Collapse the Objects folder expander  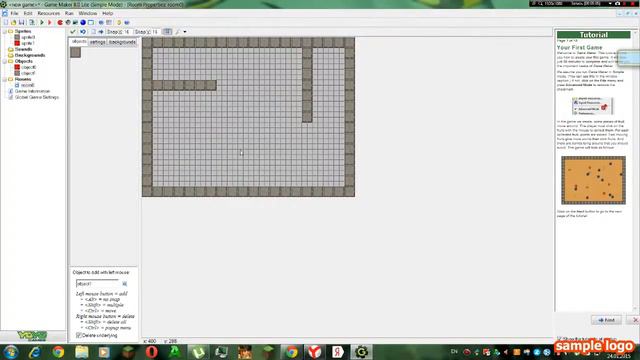click(x=4, y=61)
